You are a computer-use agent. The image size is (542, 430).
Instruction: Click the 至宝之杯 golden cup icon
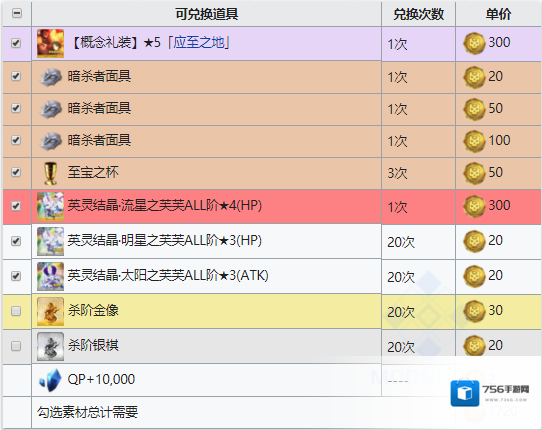(x=50, y=173)
